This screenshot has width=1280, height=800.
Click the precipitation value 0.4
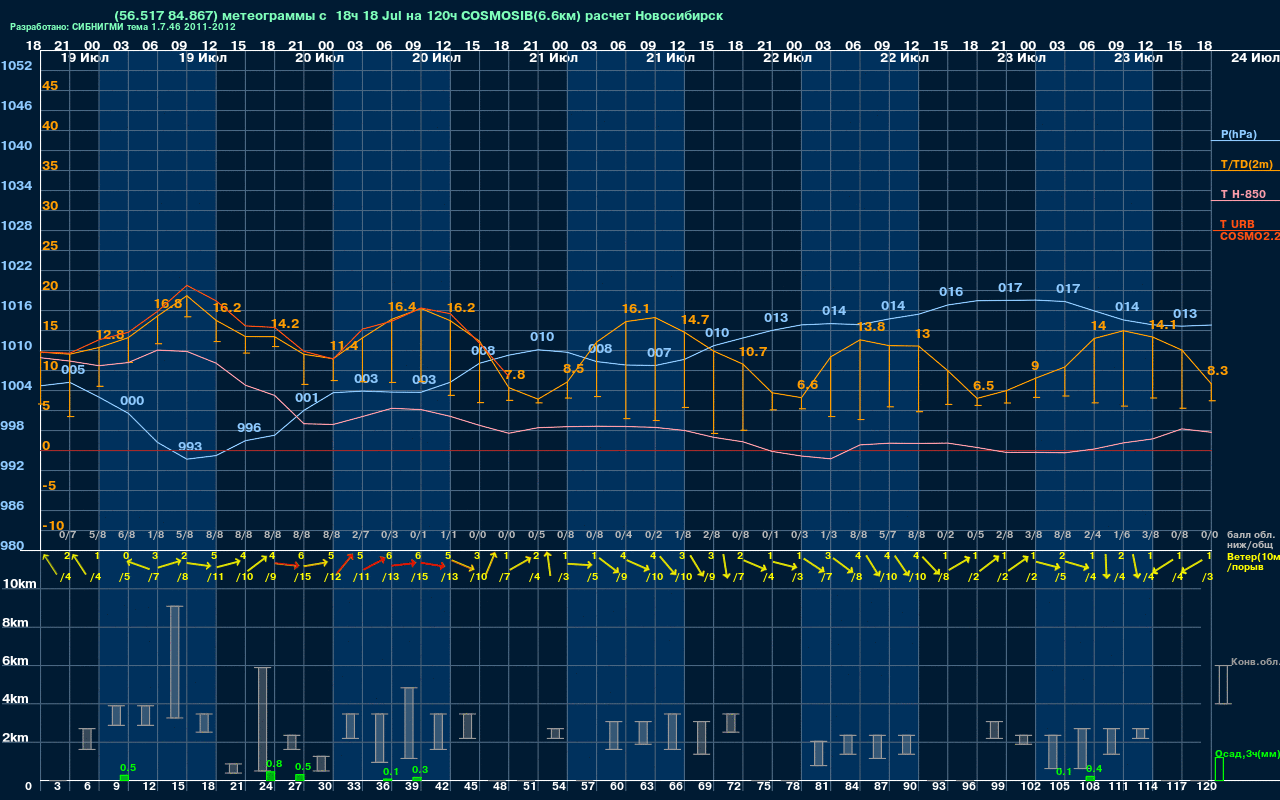(1094, 768)
